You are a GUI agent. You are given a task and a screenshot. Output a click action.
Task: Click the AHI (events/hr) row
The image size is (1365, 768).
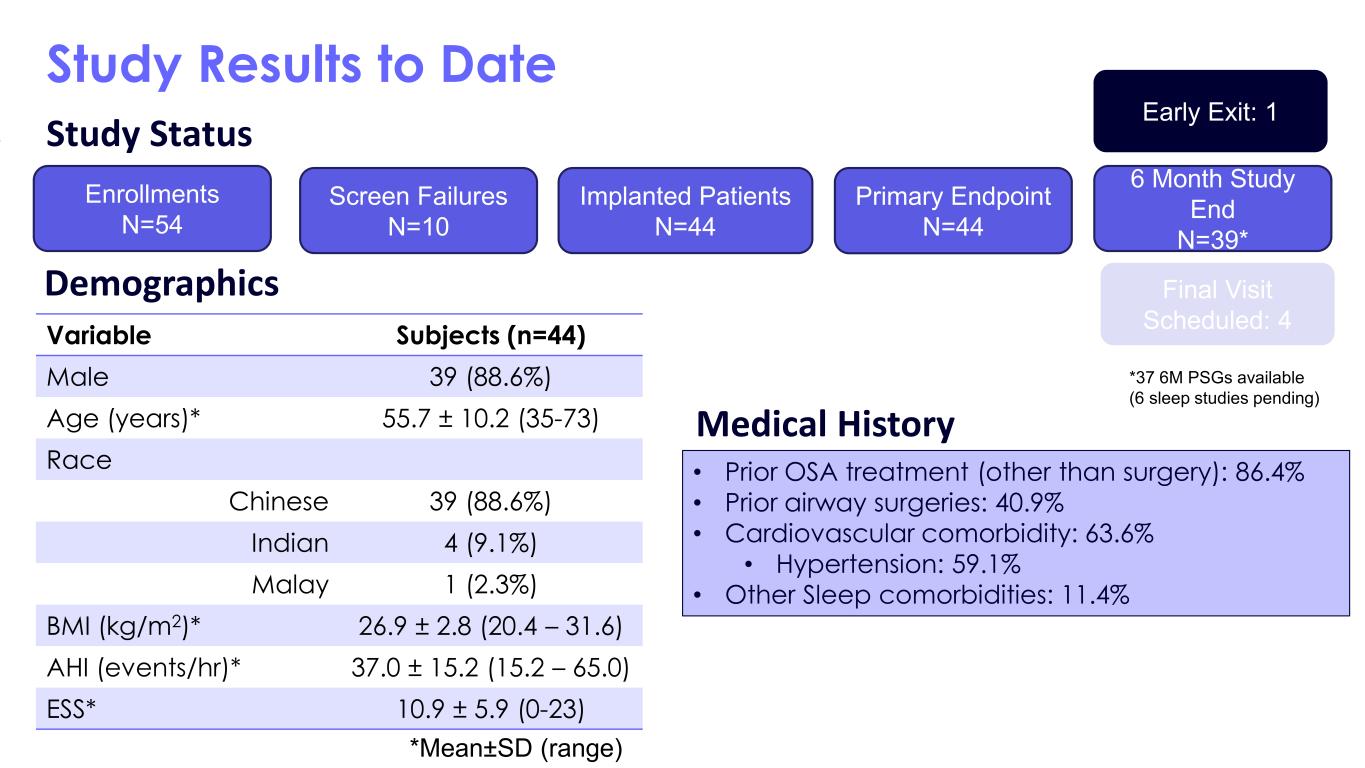pos(338,667)
